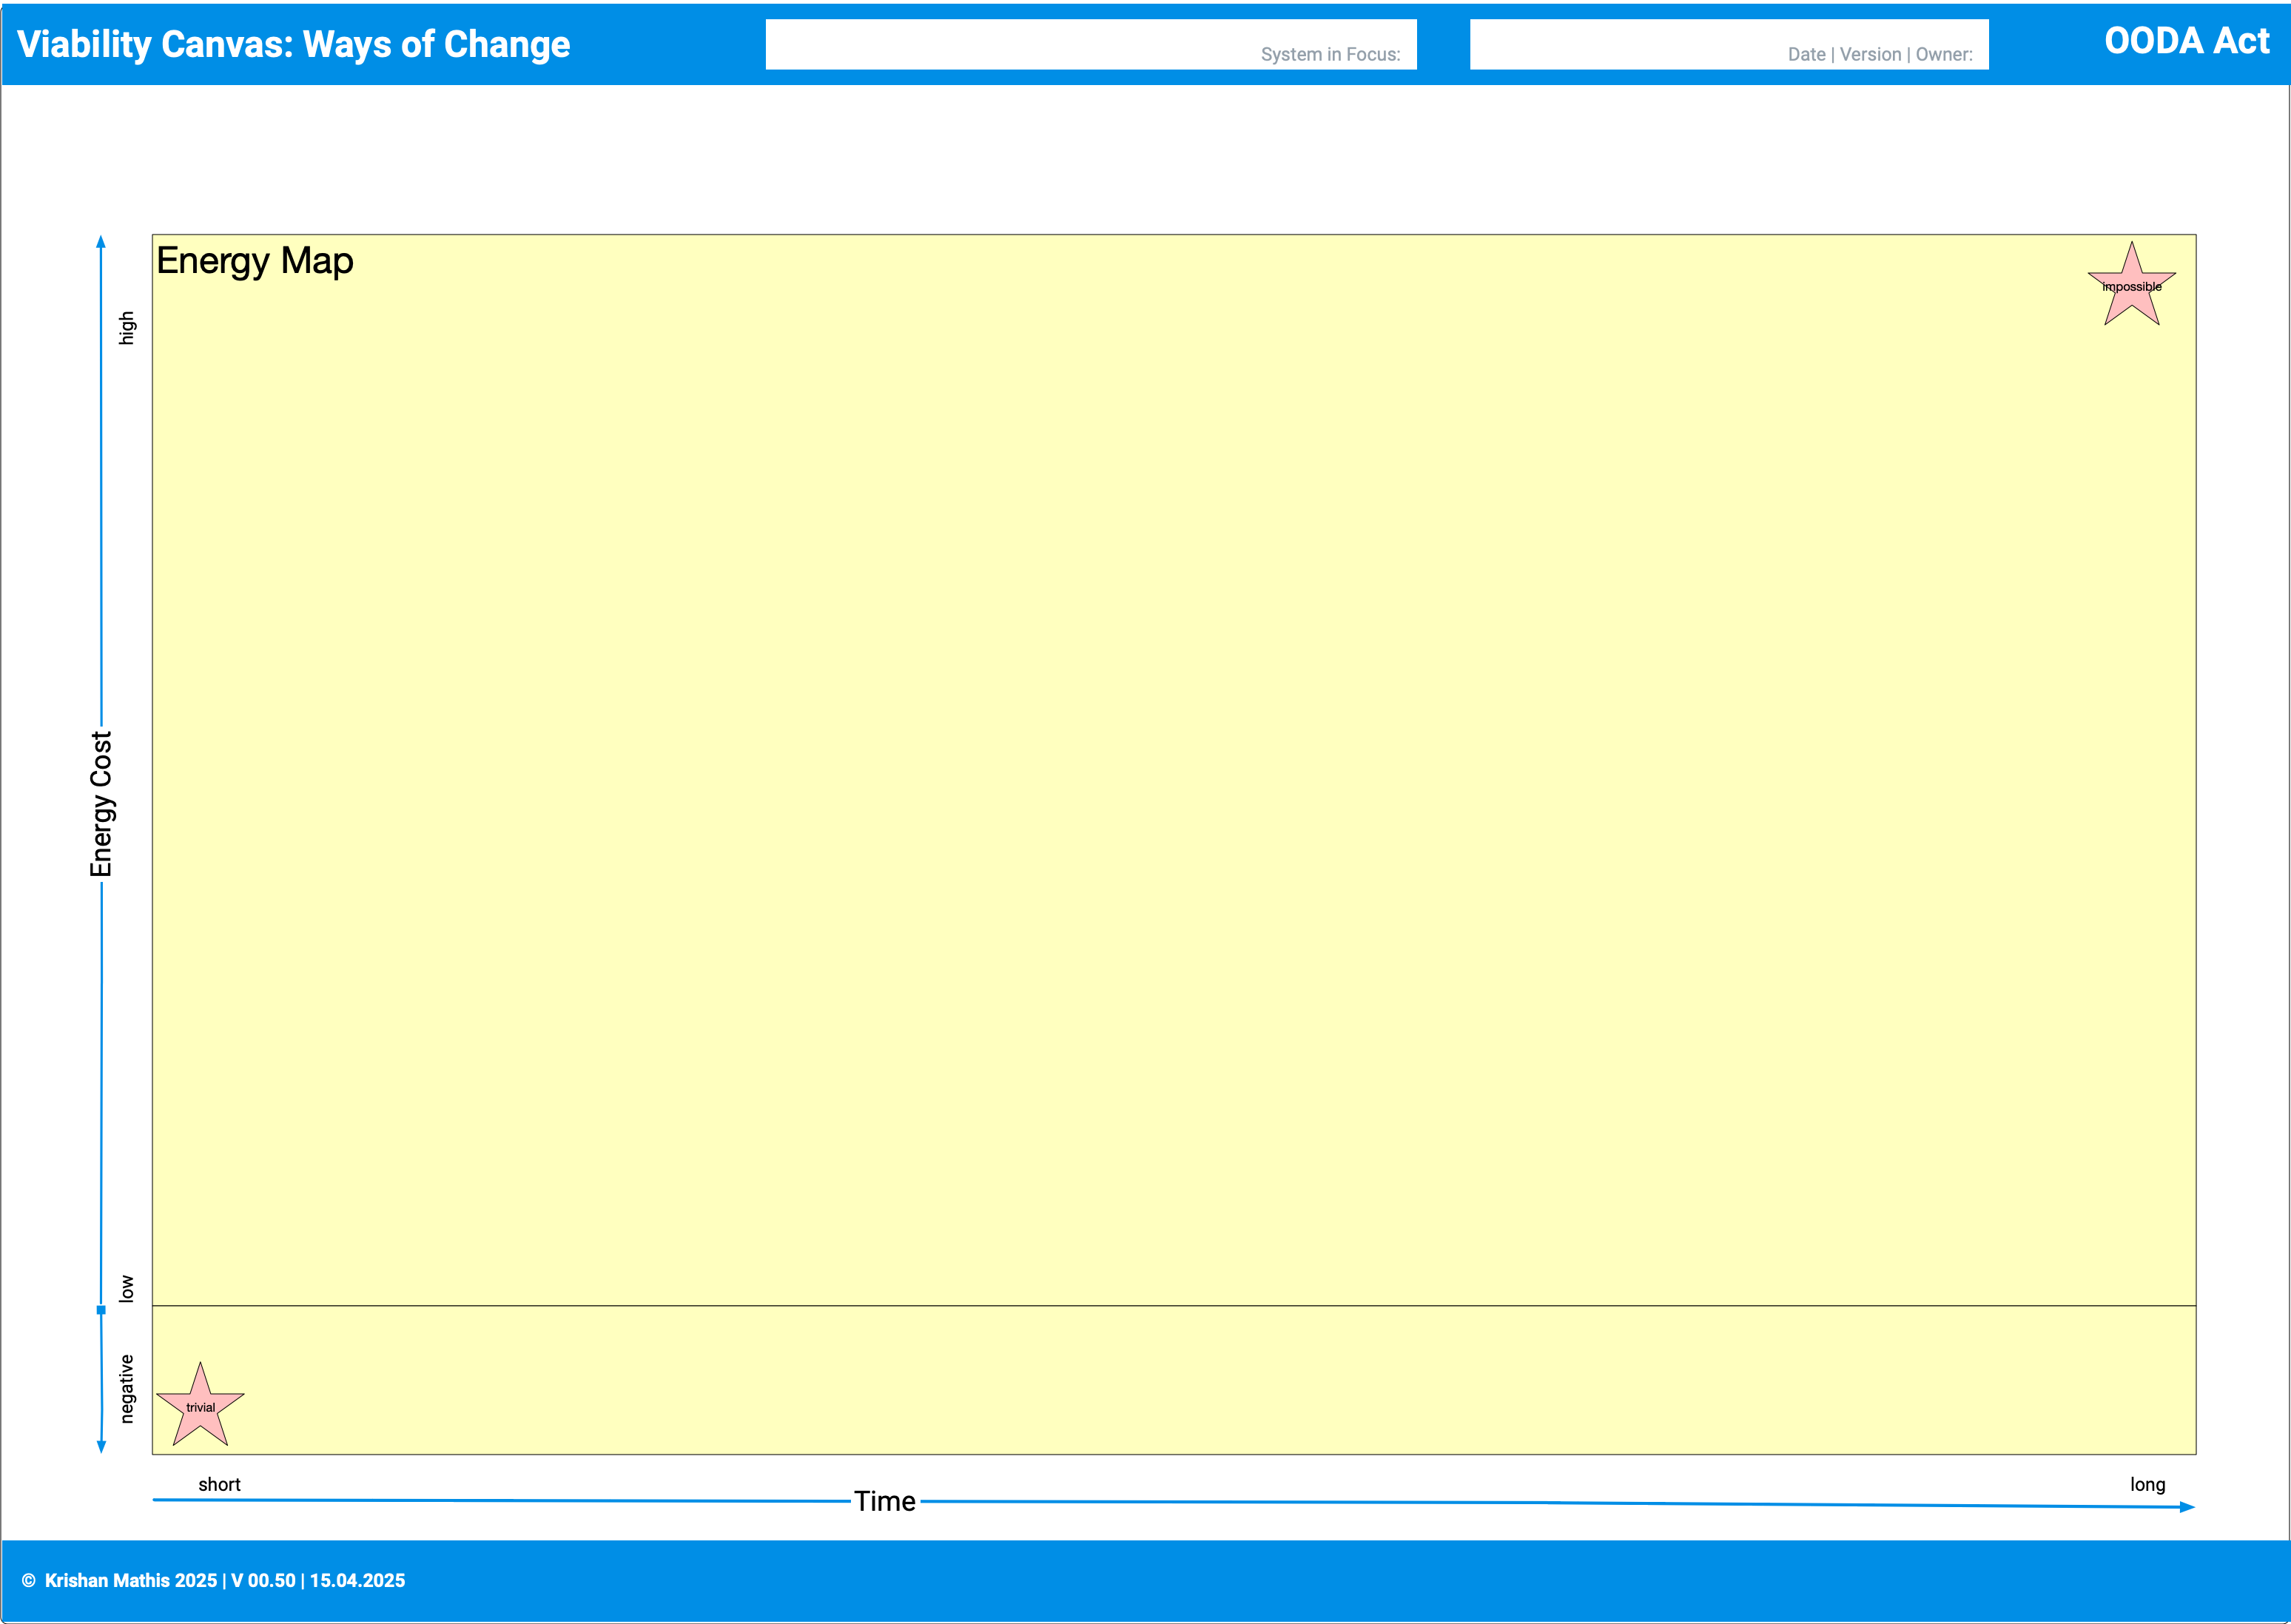Click the 'low' energy axis label
Viewport: 2291px width, 1624px height.
[x=126, y=1288]
